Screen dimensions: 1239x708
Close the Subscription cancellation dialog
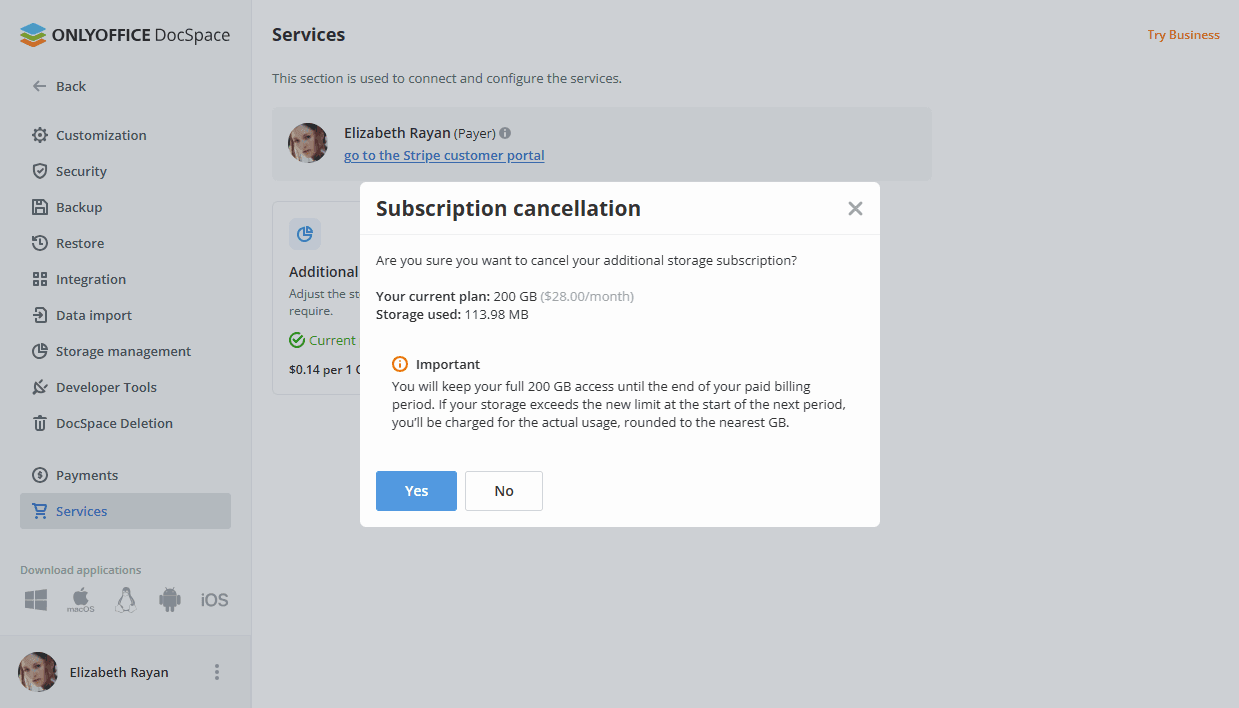pyautogui.click(x=855, y=208)
